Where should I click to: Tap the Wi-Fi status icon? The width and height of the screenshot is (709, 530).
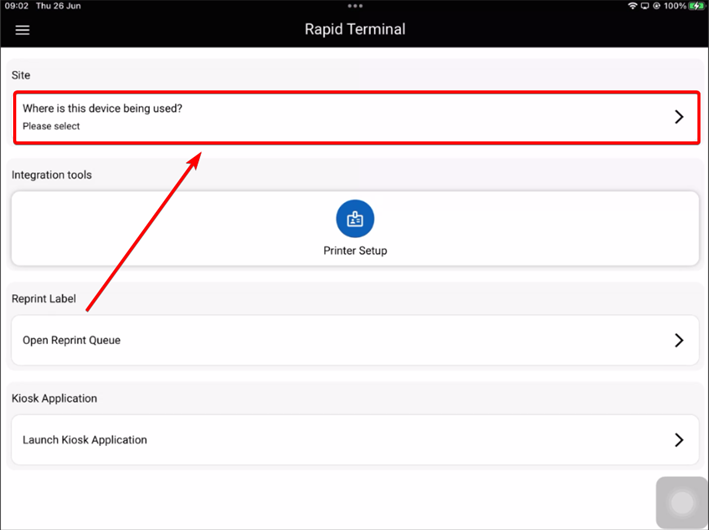coord(632,6)
